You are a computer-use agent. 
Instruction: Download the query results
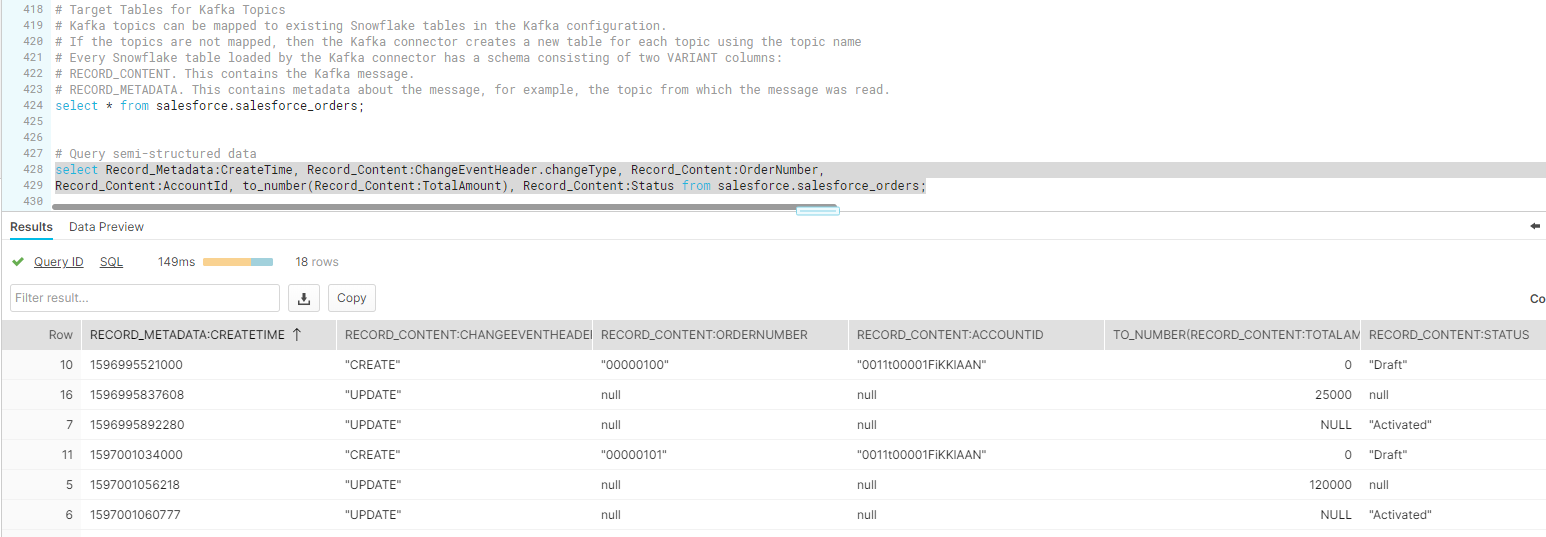click(x=303, y=298)
